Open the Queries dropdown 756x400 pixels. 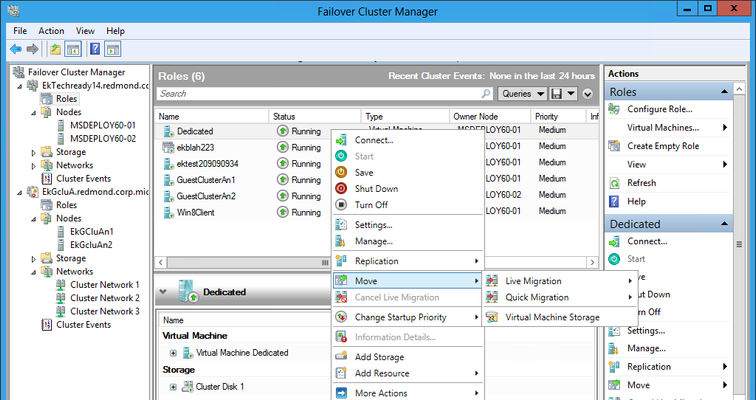[x=522, y=93]
